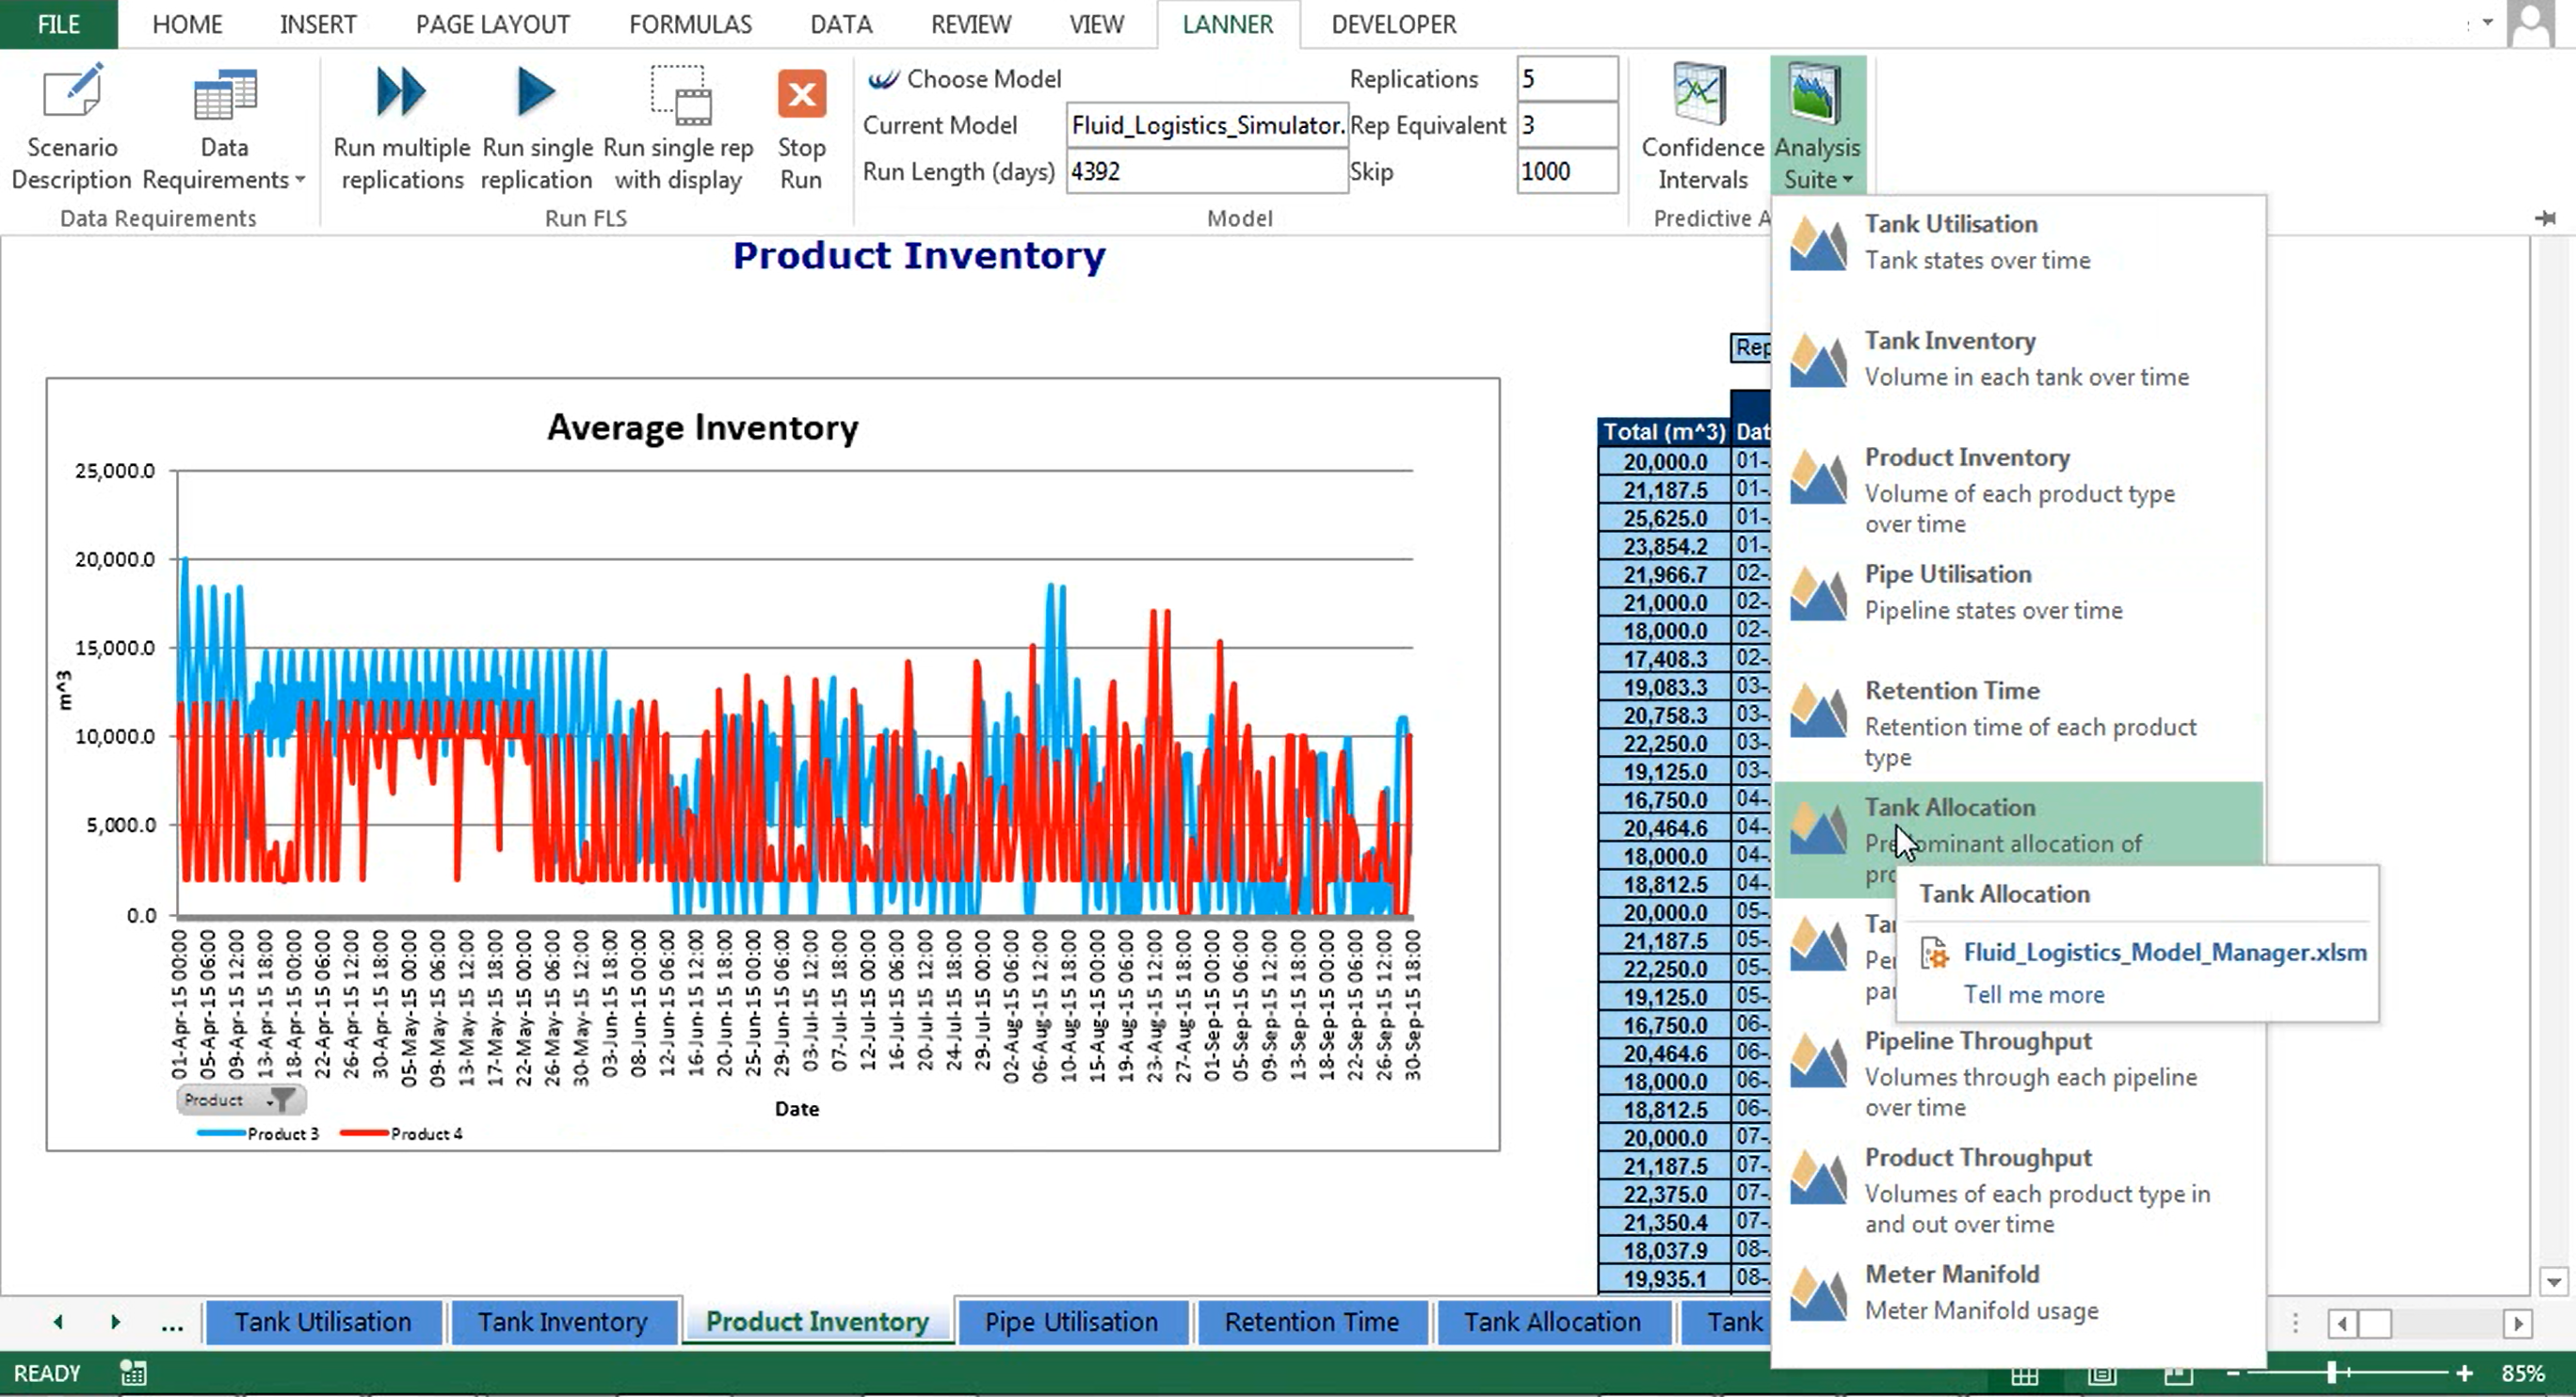The image size is (2576, 1397).
Task: Click the Tank Allocation tab
Action: click(x=1553, y=1322)
